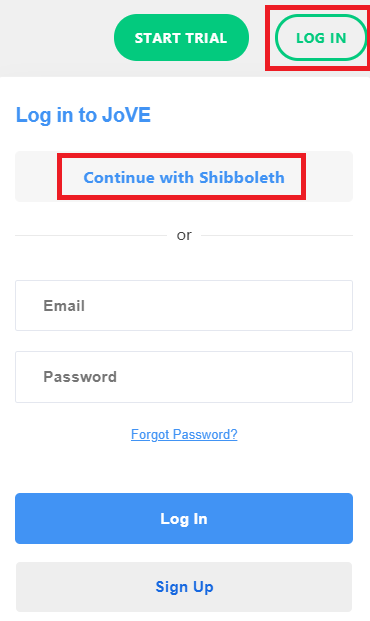Screen dimensions: 370x621
Task: Focus the Email input field
Action: point(184,305)
